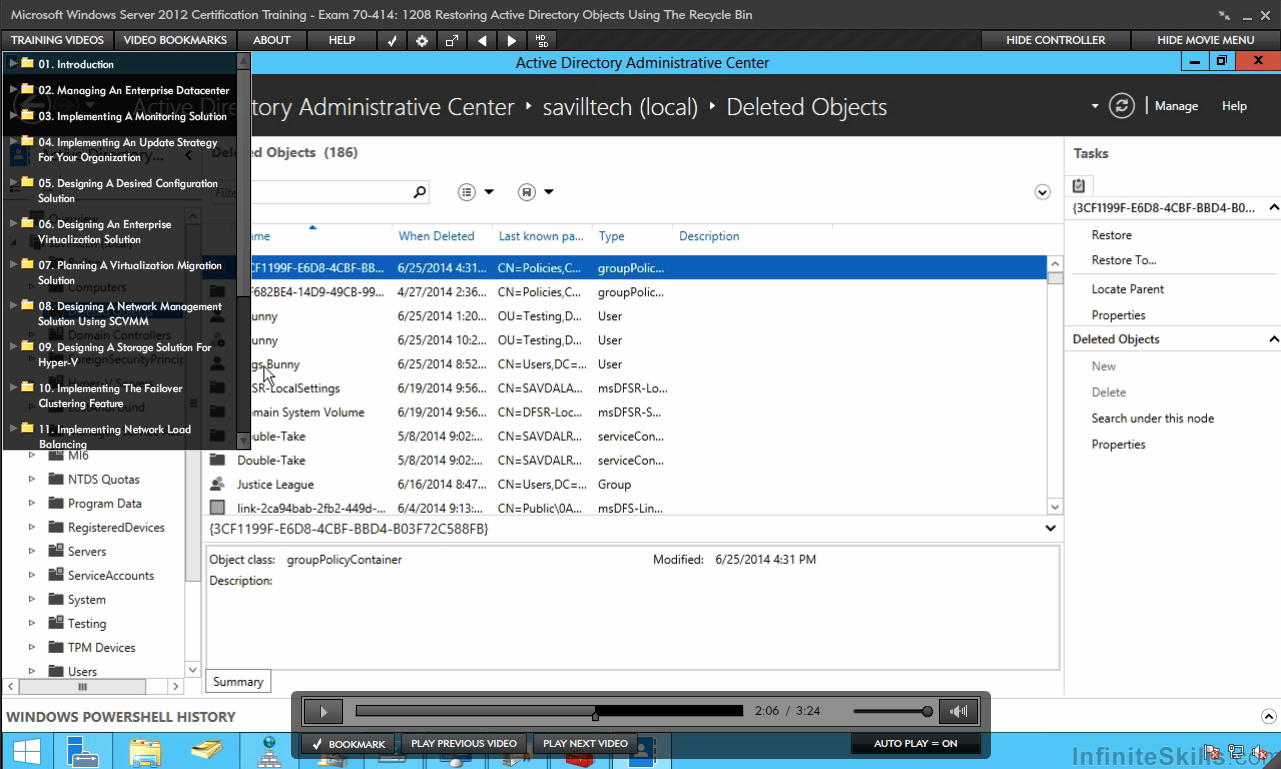Collapse the selected object tasks section
1281x769 pixels.
1273,208
